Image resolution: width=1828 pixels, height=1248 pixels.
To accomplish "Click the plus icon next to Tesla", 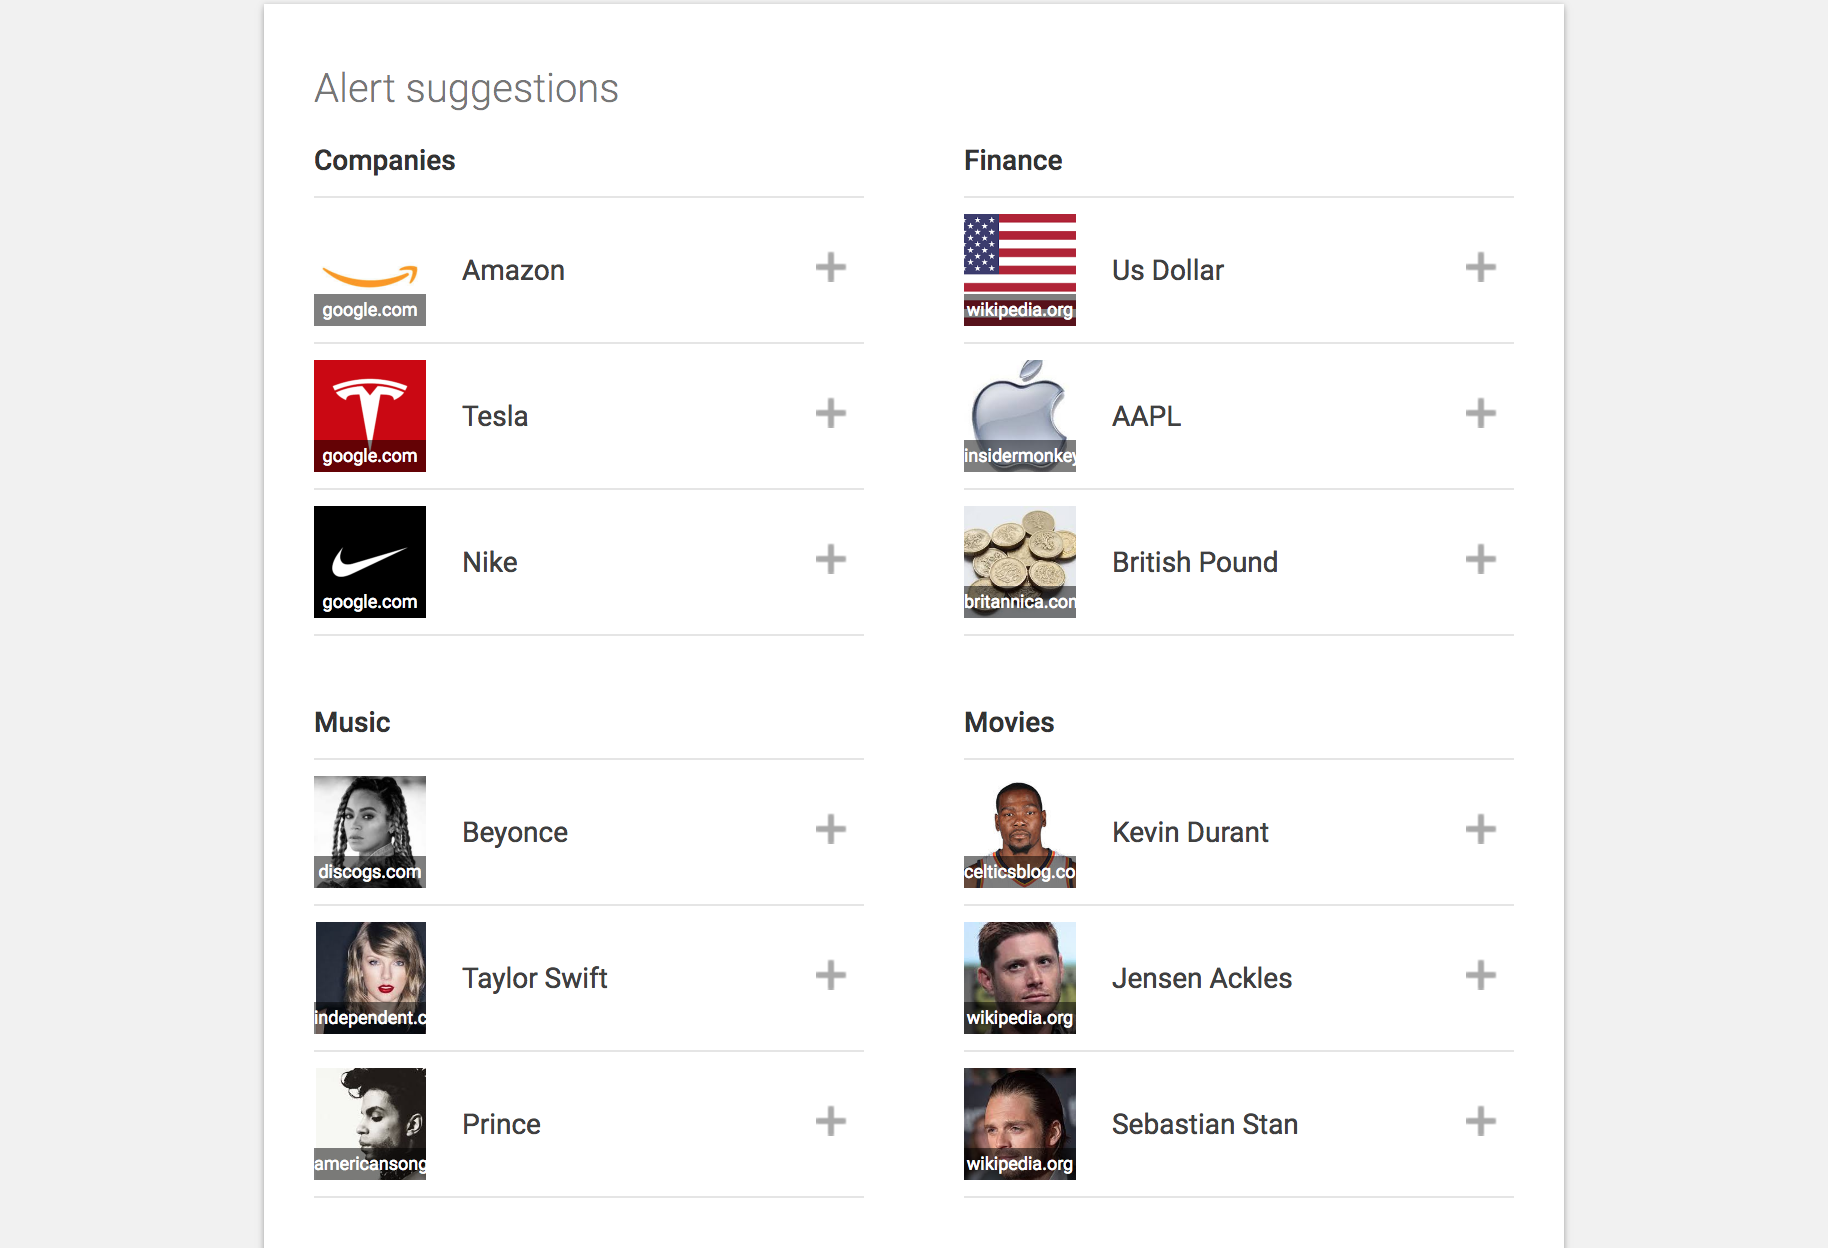I will pyautogui.click(x=830, y=414).
